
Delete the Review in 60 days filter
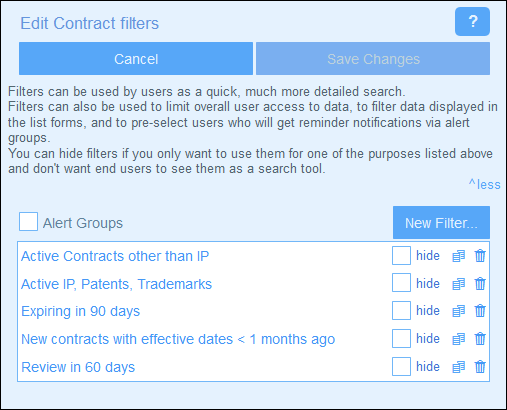tap(480, 367)
